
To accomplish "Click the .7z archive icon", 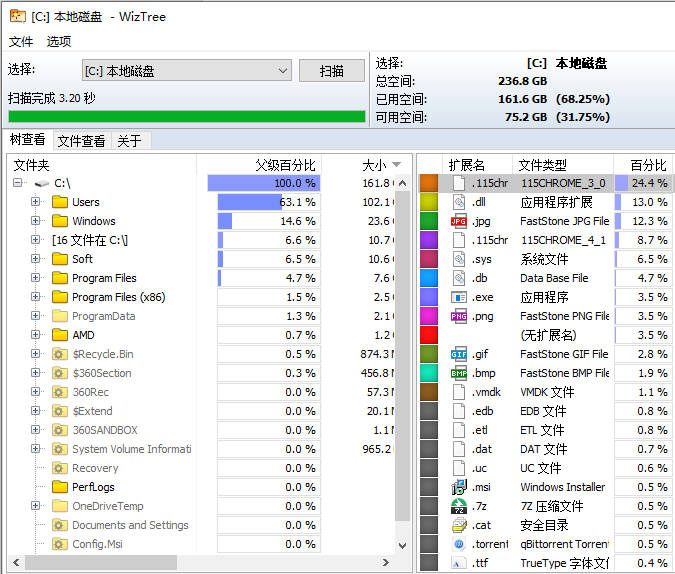I will [x=459, y=506].
